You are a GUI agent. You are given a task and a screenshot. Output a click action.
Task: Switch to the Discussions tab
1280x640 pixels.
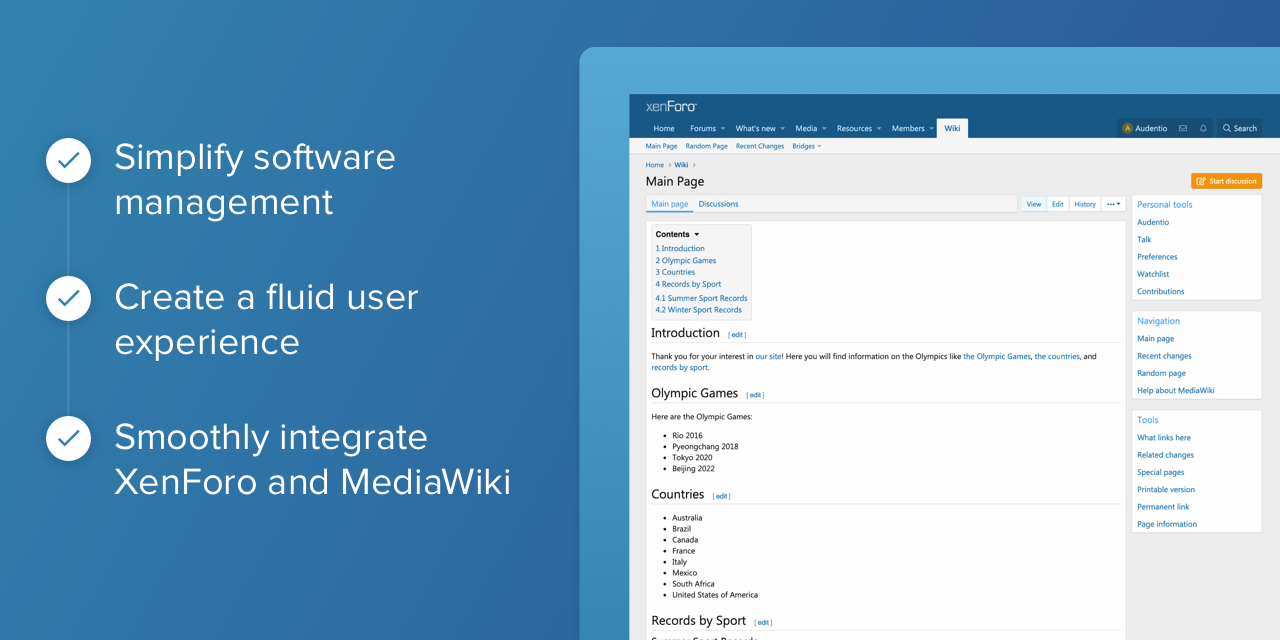[718, 204]
